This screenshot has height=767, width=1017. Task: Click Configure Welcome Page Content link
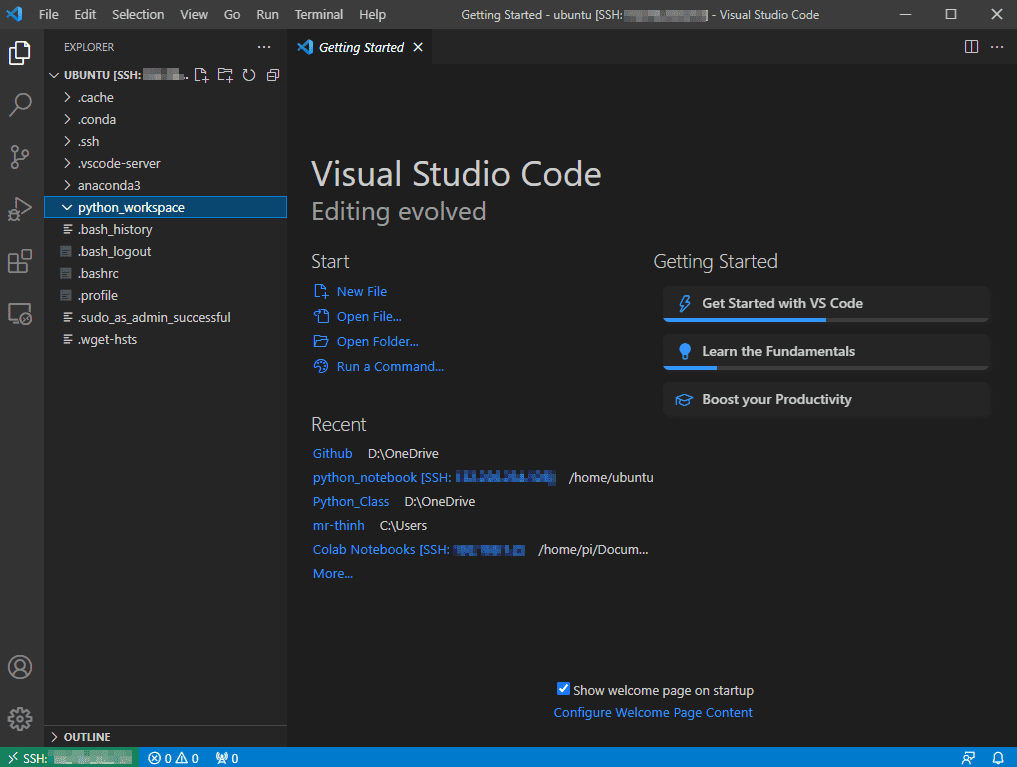653,712
